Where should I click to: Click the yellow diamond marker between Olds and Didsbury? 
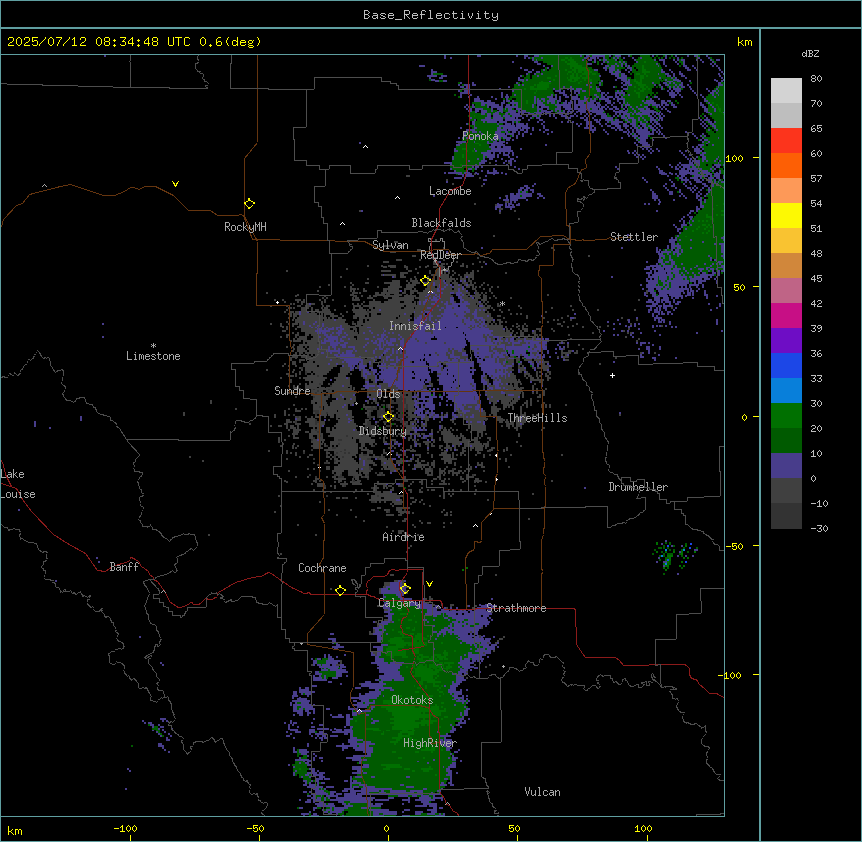pos(389,417)
